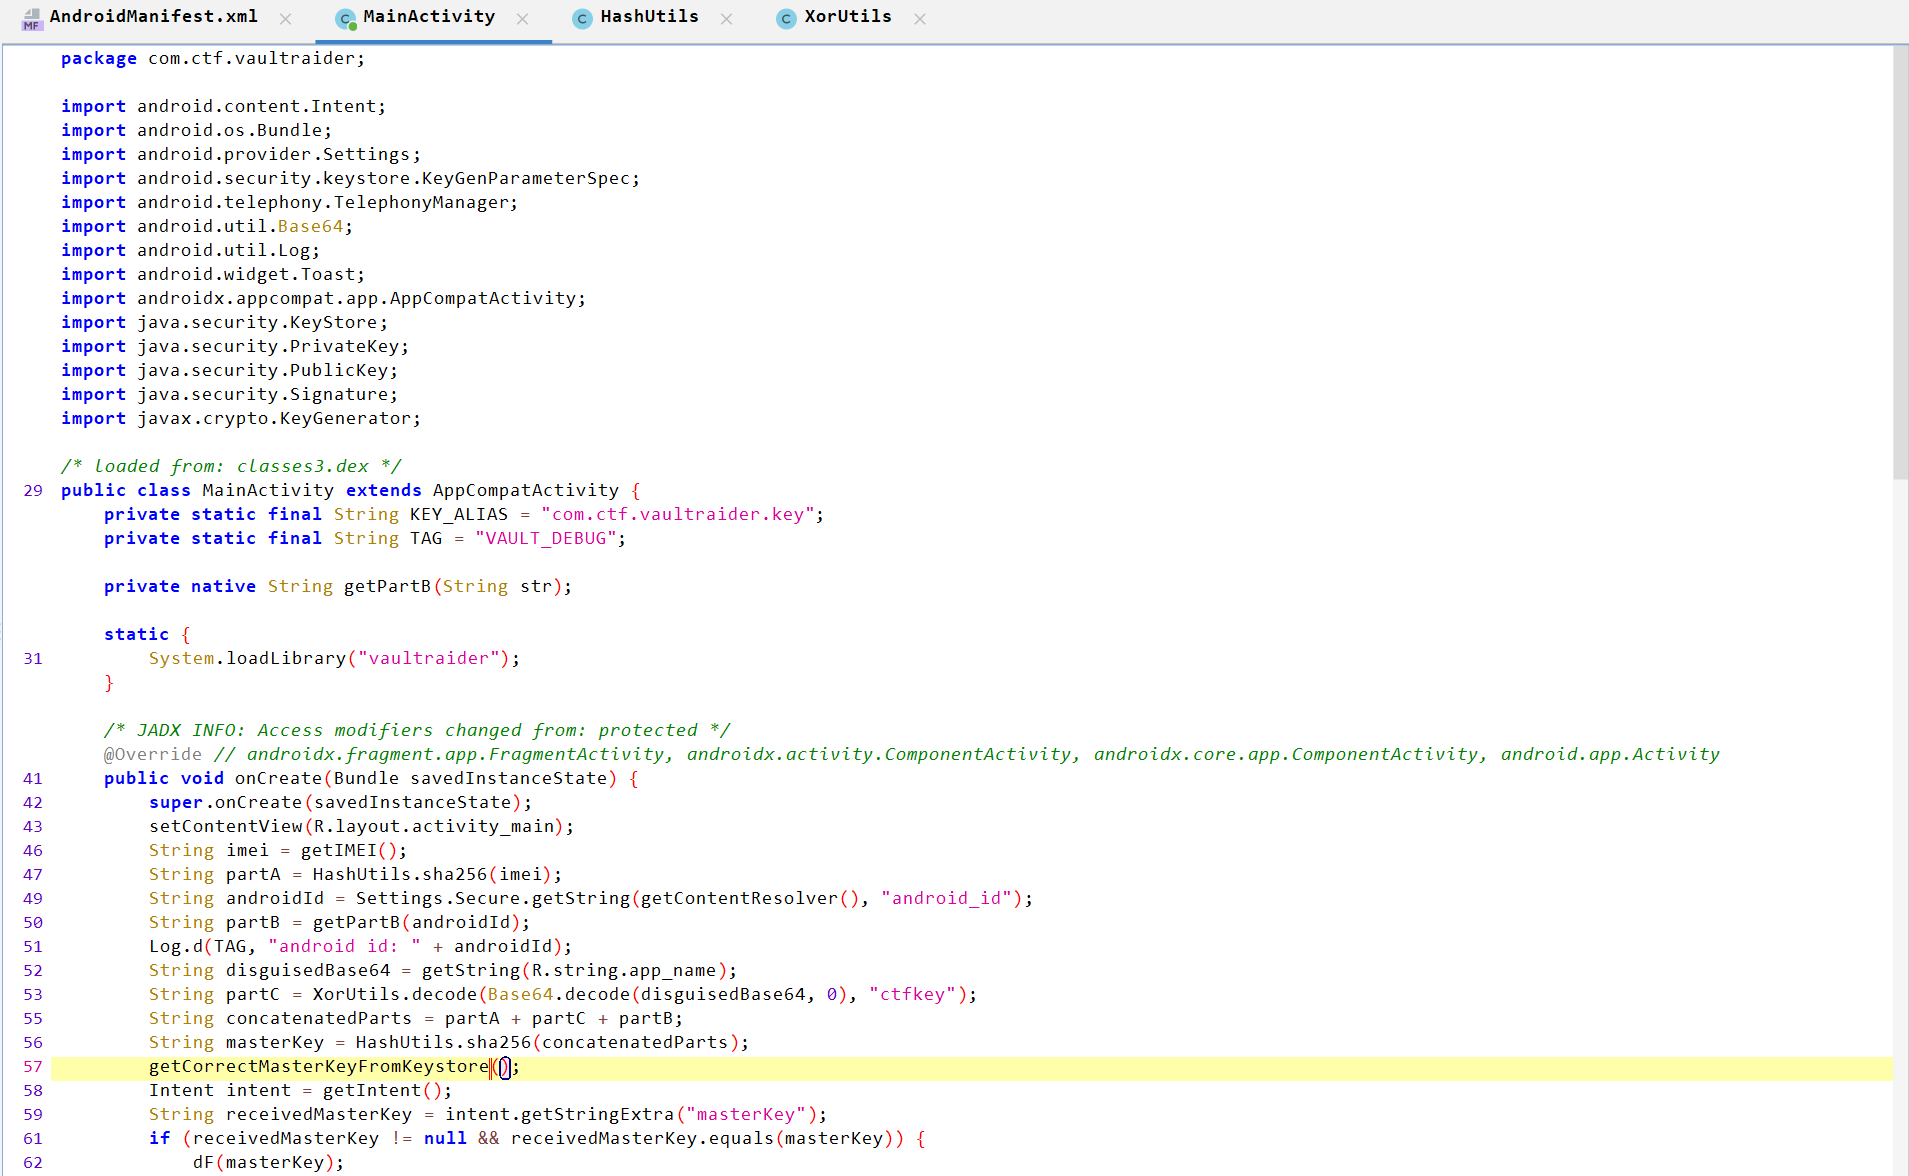
Task: Click getCorrectMasterKeyFromKeystore call on highlighted line
Action: coord(318,1066)
